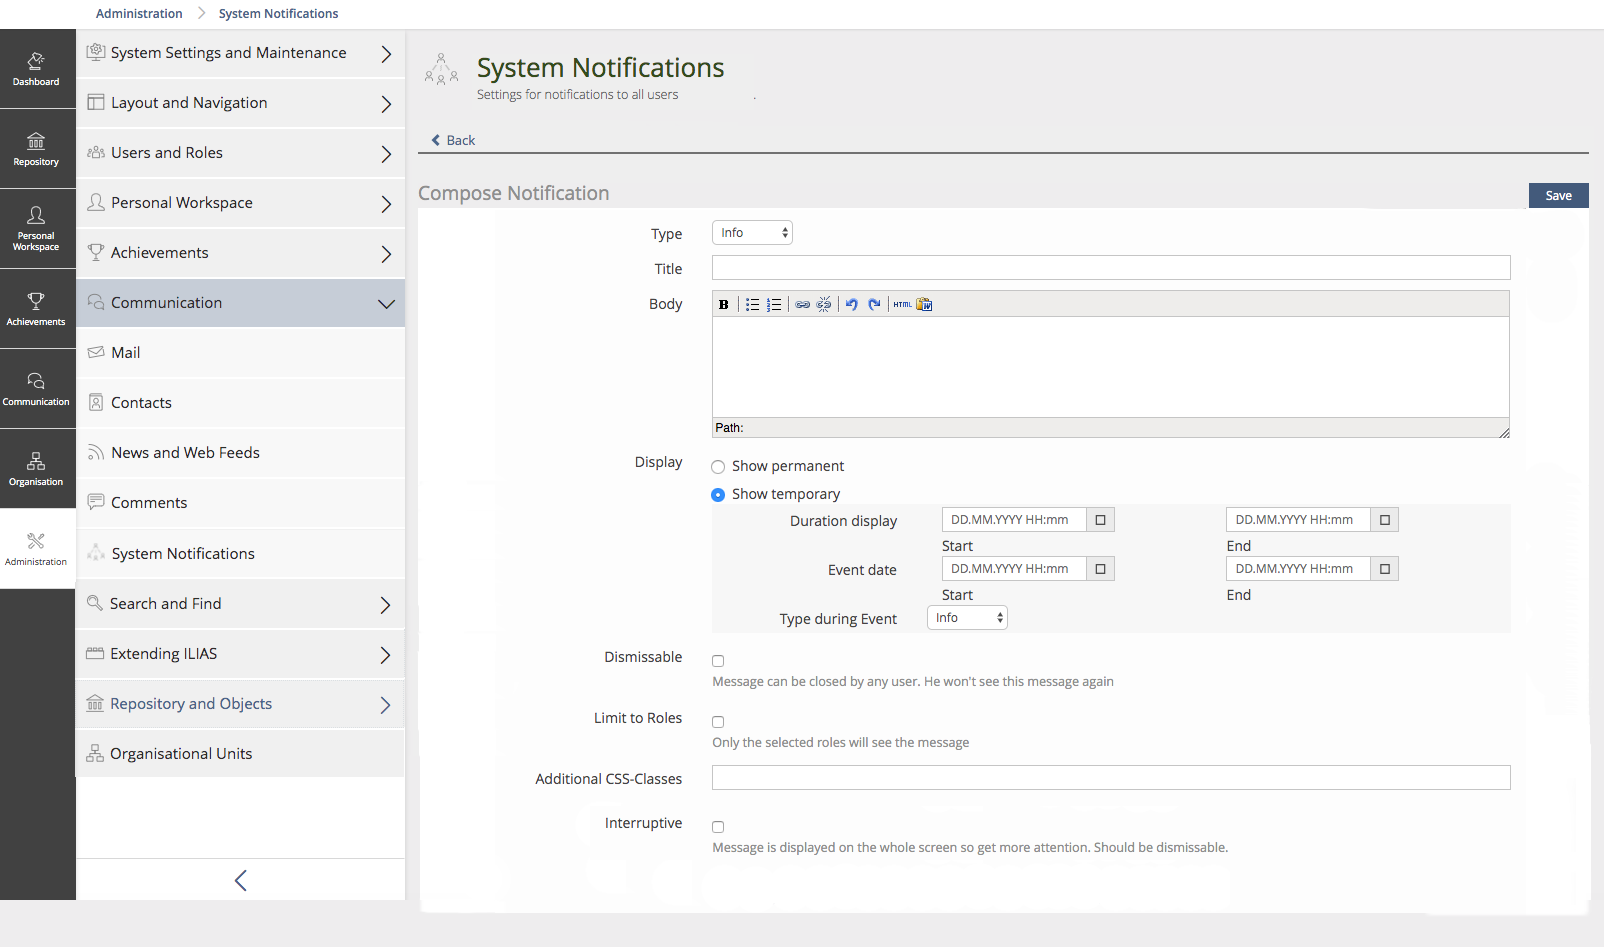1604x947 pixels.
Task: Open the HTML source editor
Action: (x=902, y=305)
